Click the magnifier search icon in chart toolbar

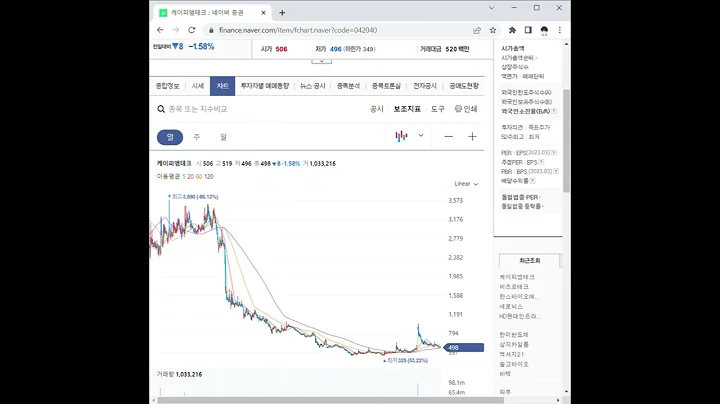(x=161, y=109)
